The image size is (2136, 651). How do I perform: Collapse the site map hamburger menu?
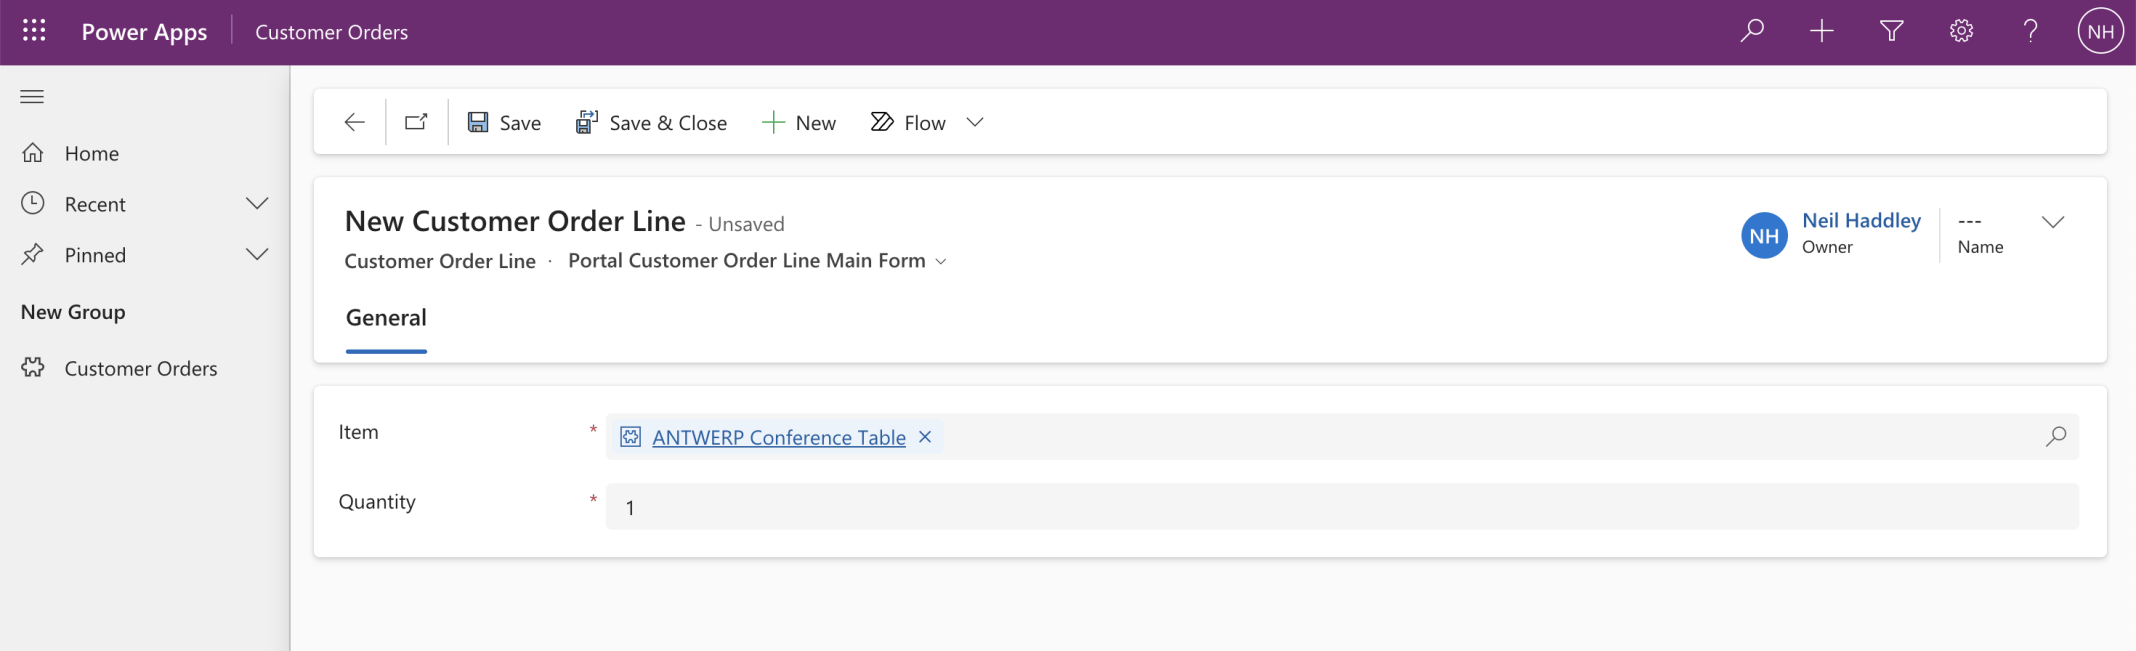coord(32,96)
